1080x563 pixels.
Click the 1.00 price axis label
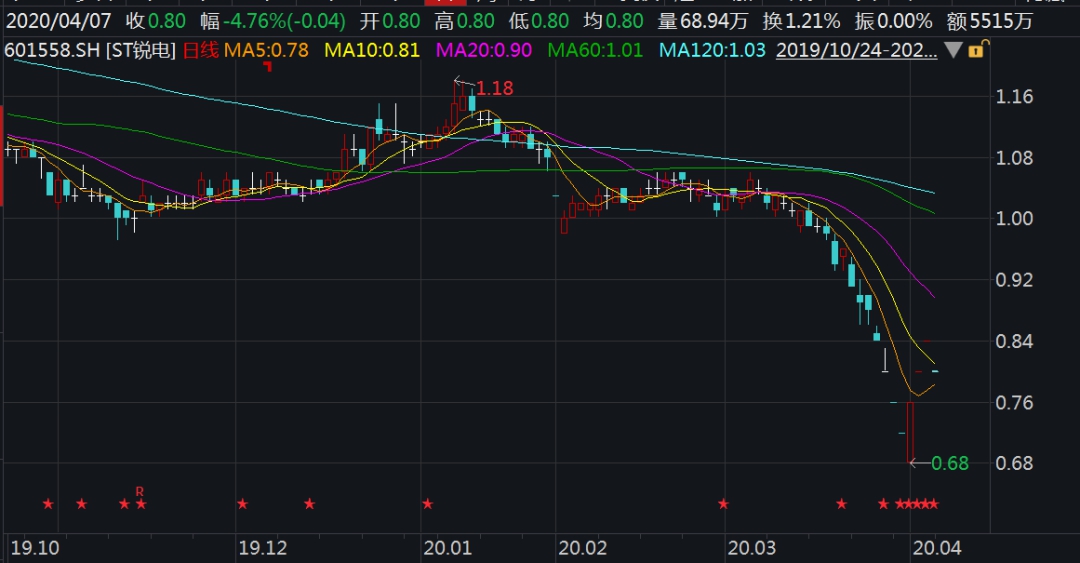[x=1015, y=218]
